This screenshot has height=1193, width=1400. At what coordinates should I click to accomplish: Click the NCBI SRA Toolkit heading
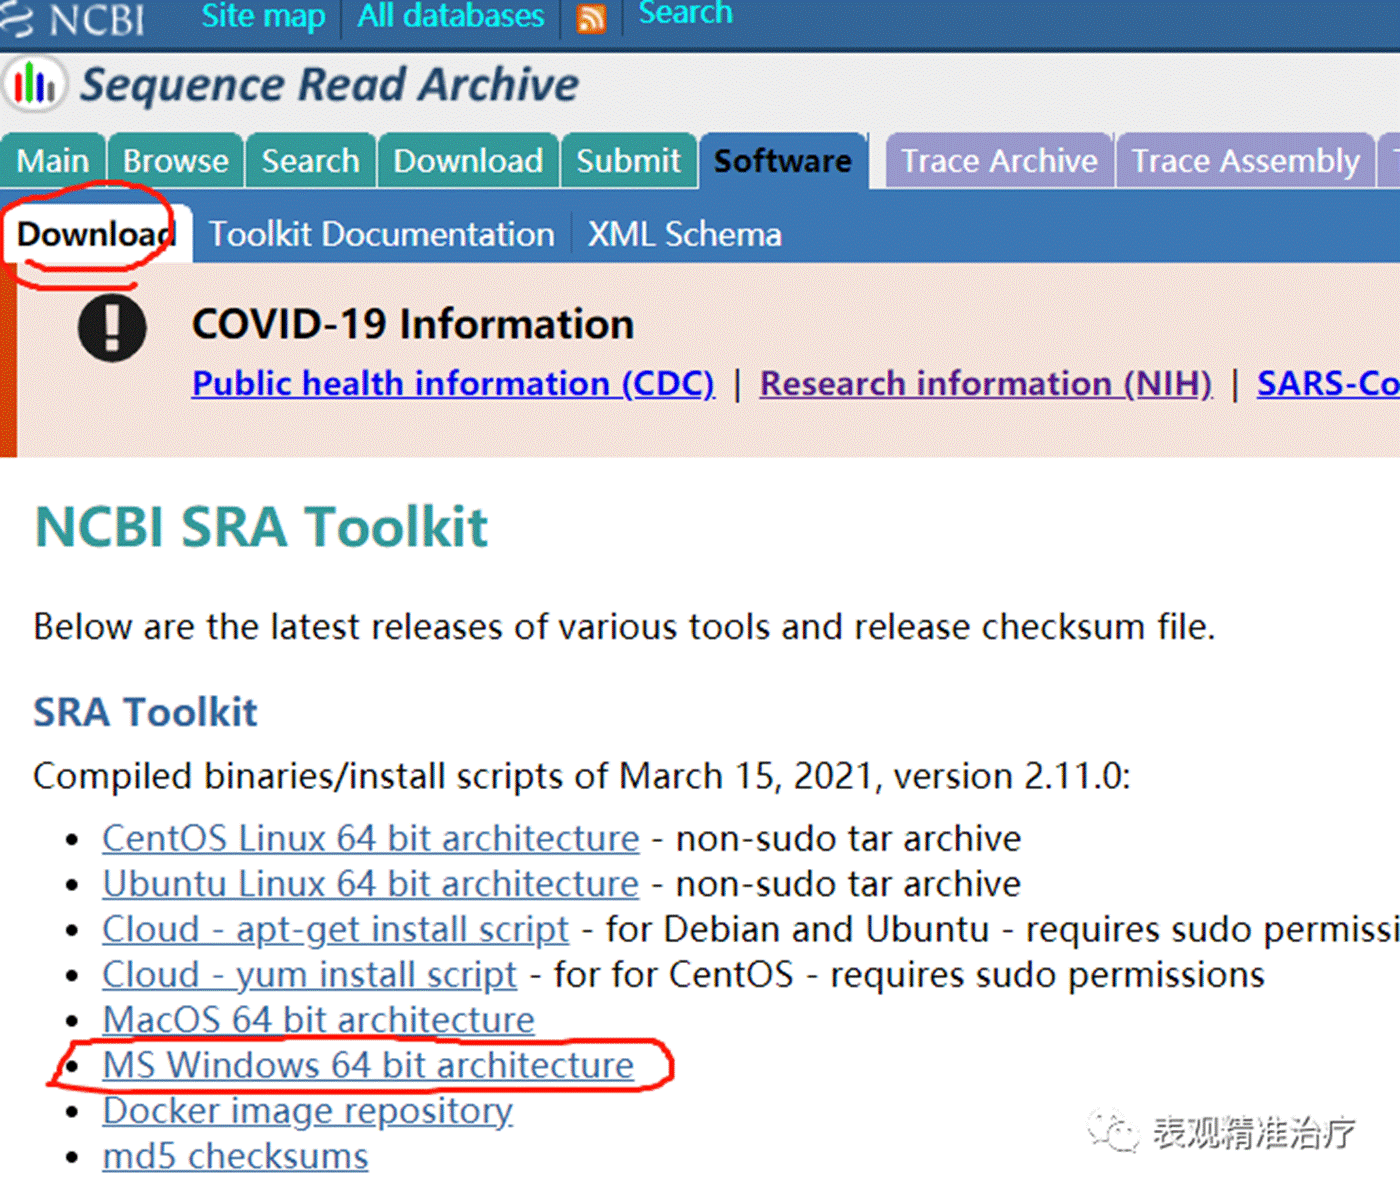[x=261, y=526]
